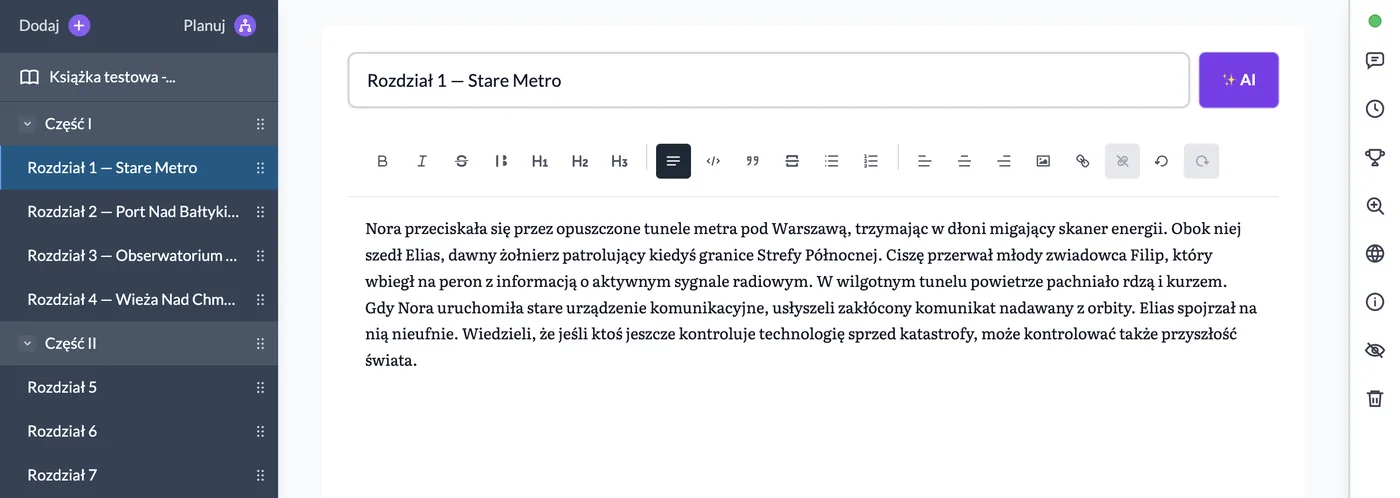Align text left

pos(925,161)
